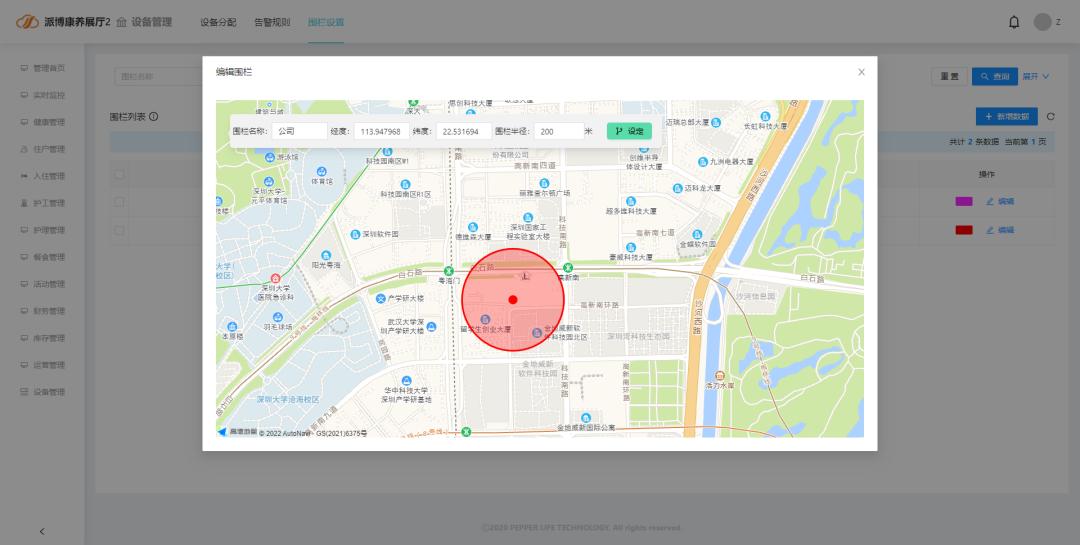Click the 深圳软件园 map marker icon

tap(355, 234)
